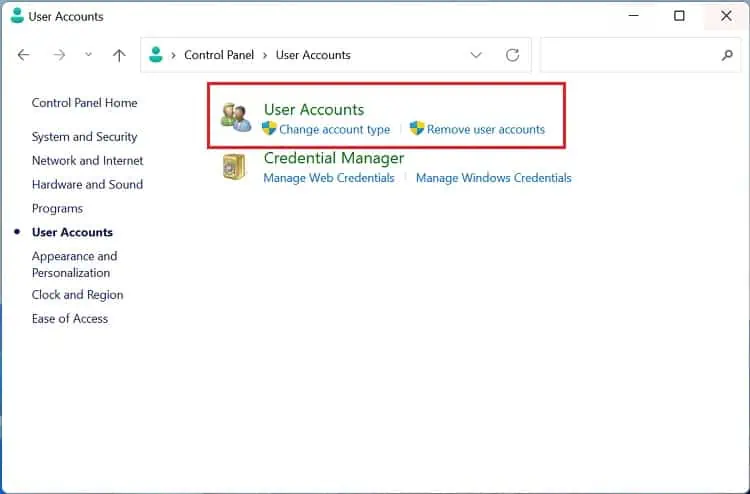
Task: Open Manage Windows Credentials
Action: (x=494, y=178)
